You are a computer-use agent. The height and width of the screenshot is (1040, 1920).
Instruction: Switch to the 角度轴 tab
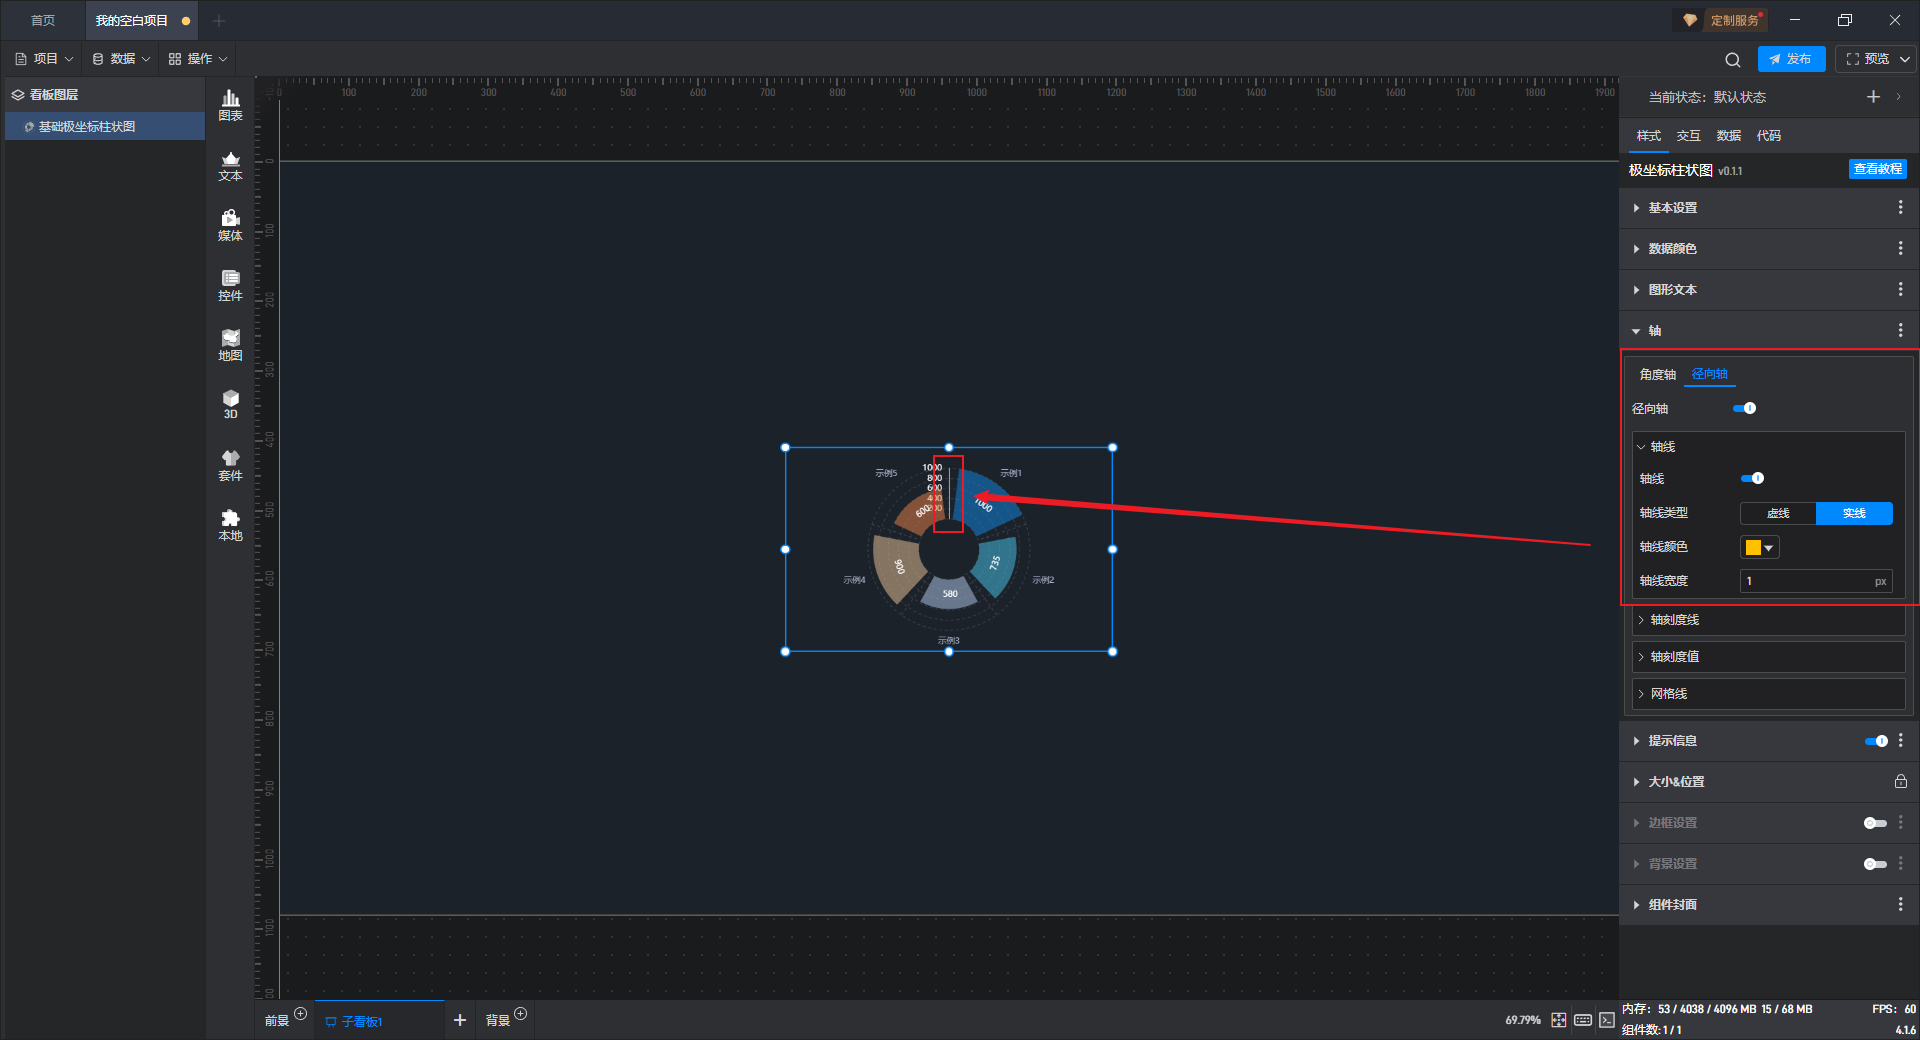[1657, 374]
